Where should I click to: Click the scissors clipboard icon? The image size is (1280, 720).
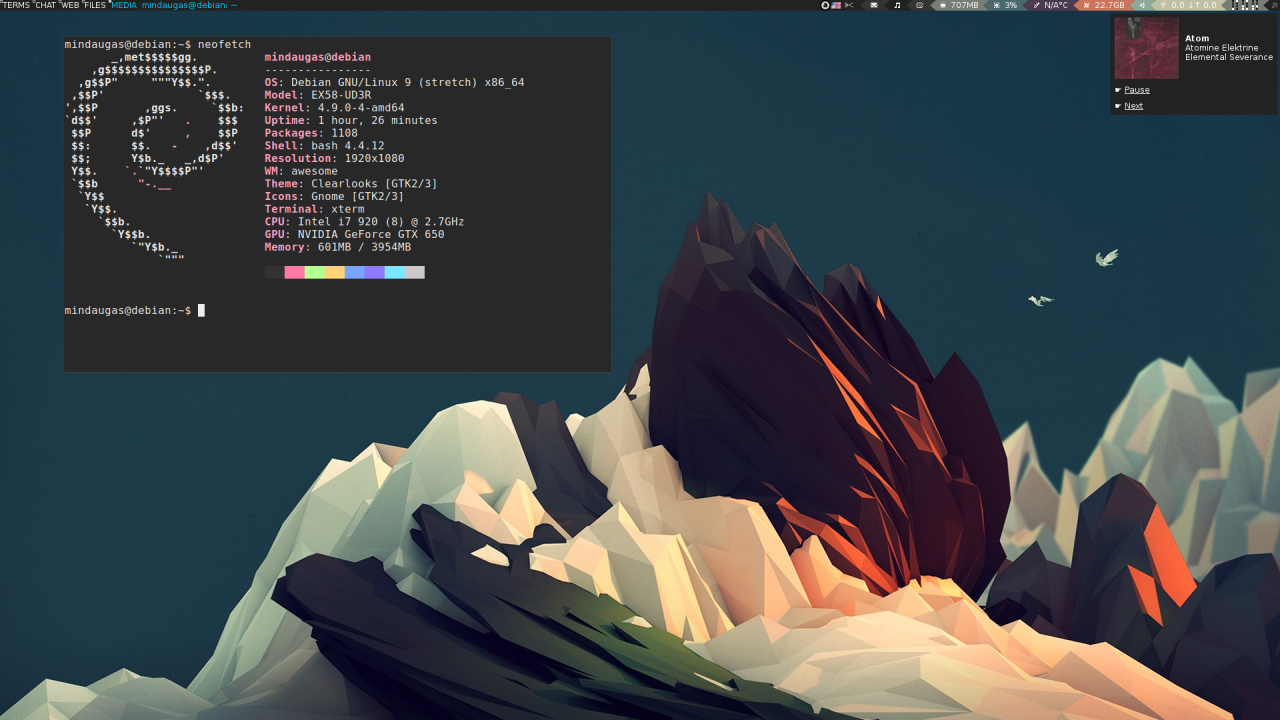point(849,5)
